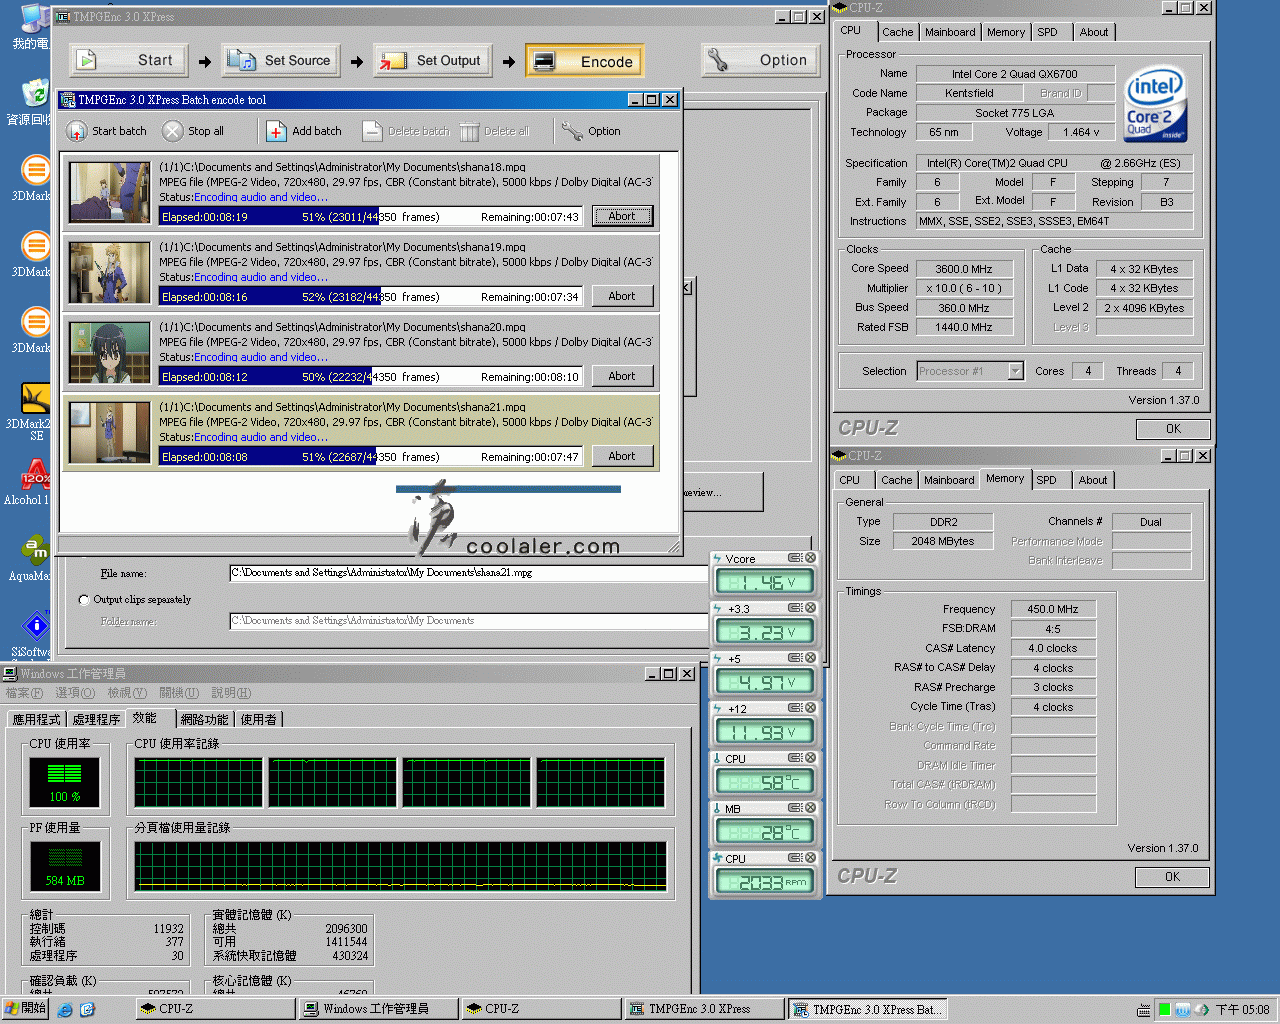The image size is (1280, 1024).
Task: Select the shana19.mpg thumbnail
Action: tap(109, 272)
